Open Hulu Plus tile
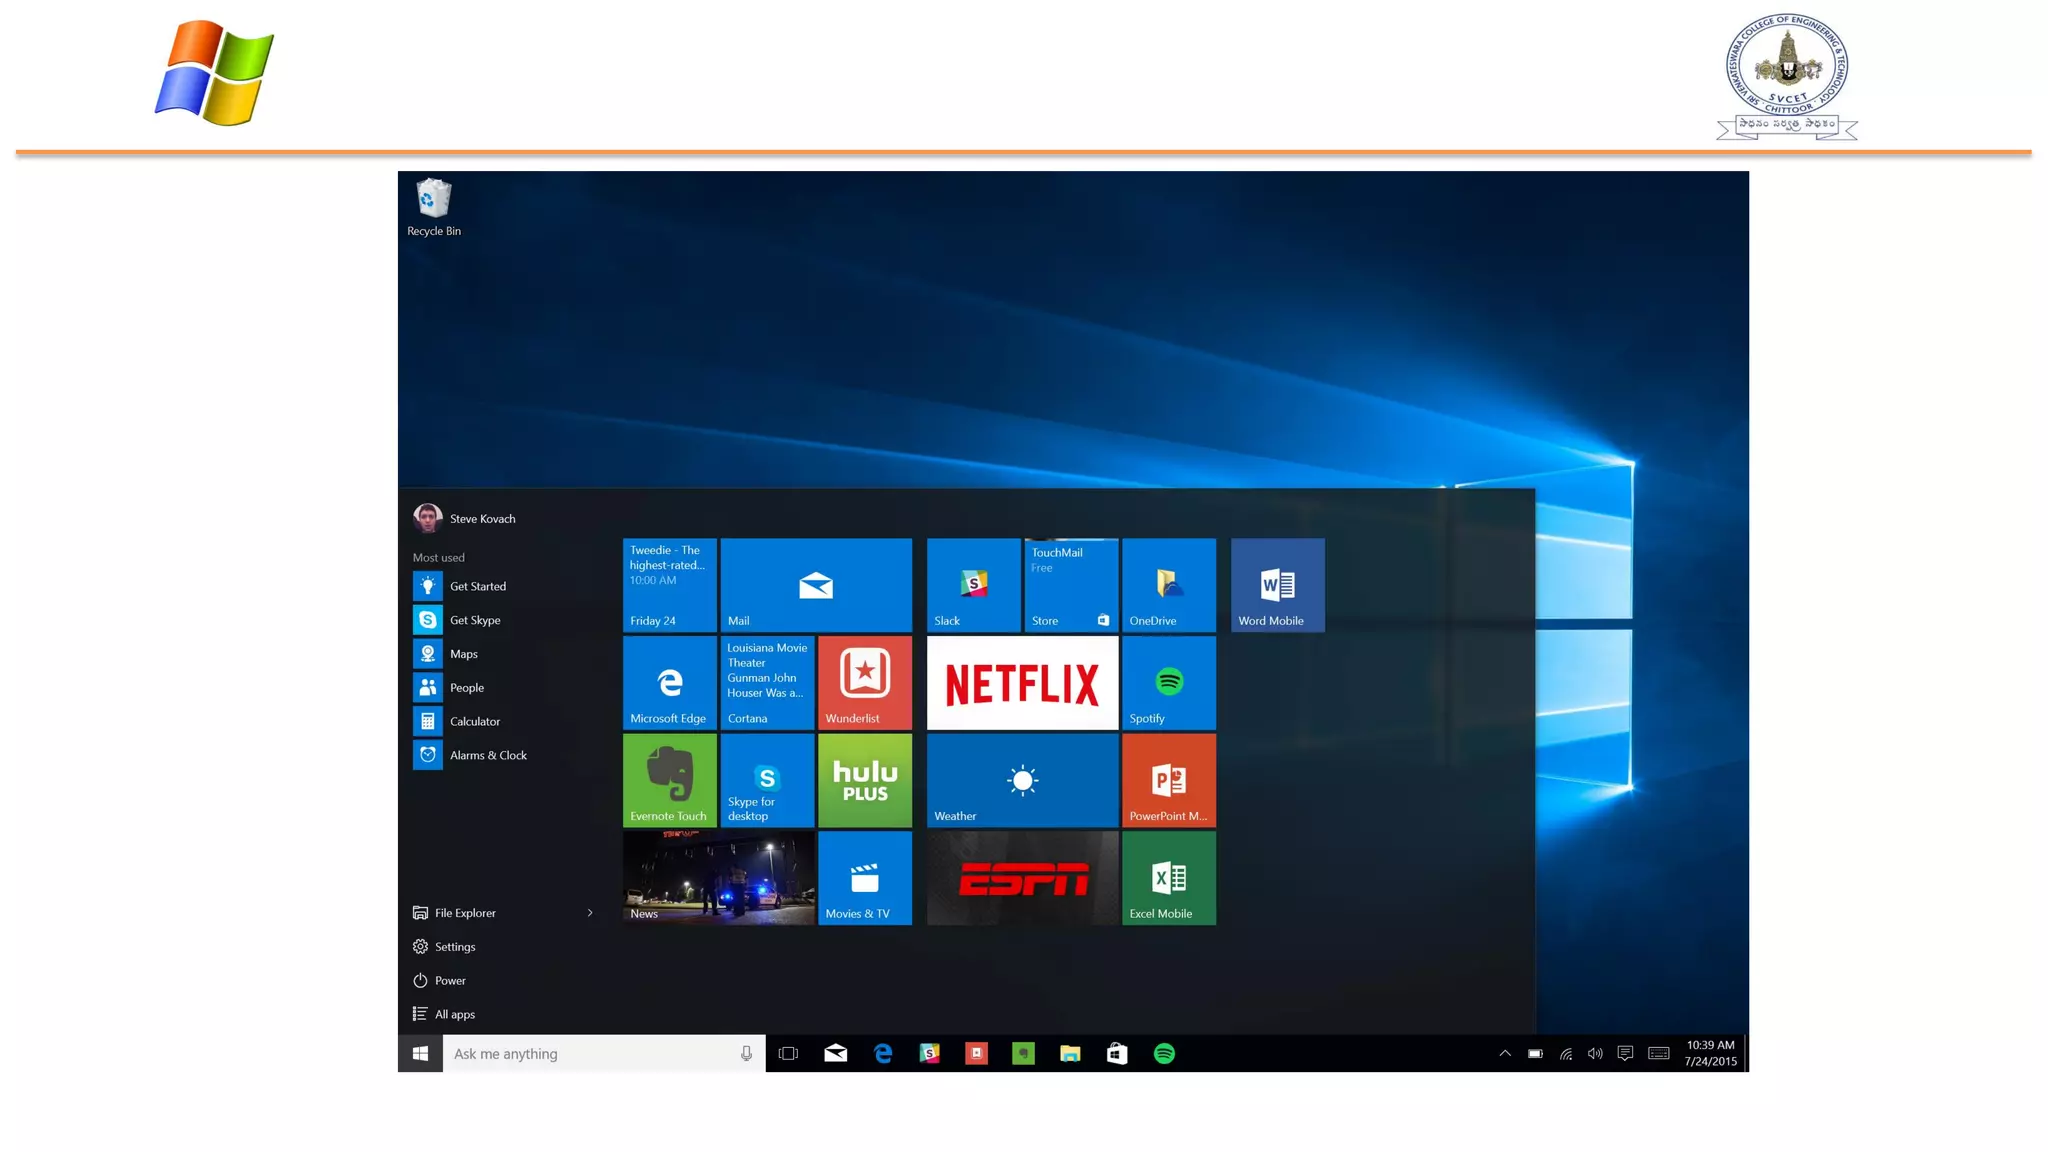The height and width of the screenshot is (1152, 2048). point(864,780)
